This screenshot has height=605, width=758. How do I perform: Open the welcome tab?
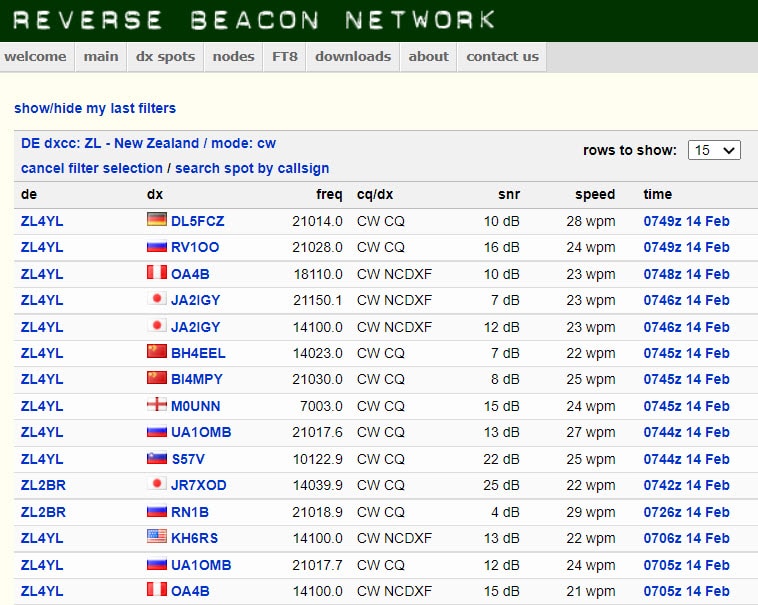35,57
